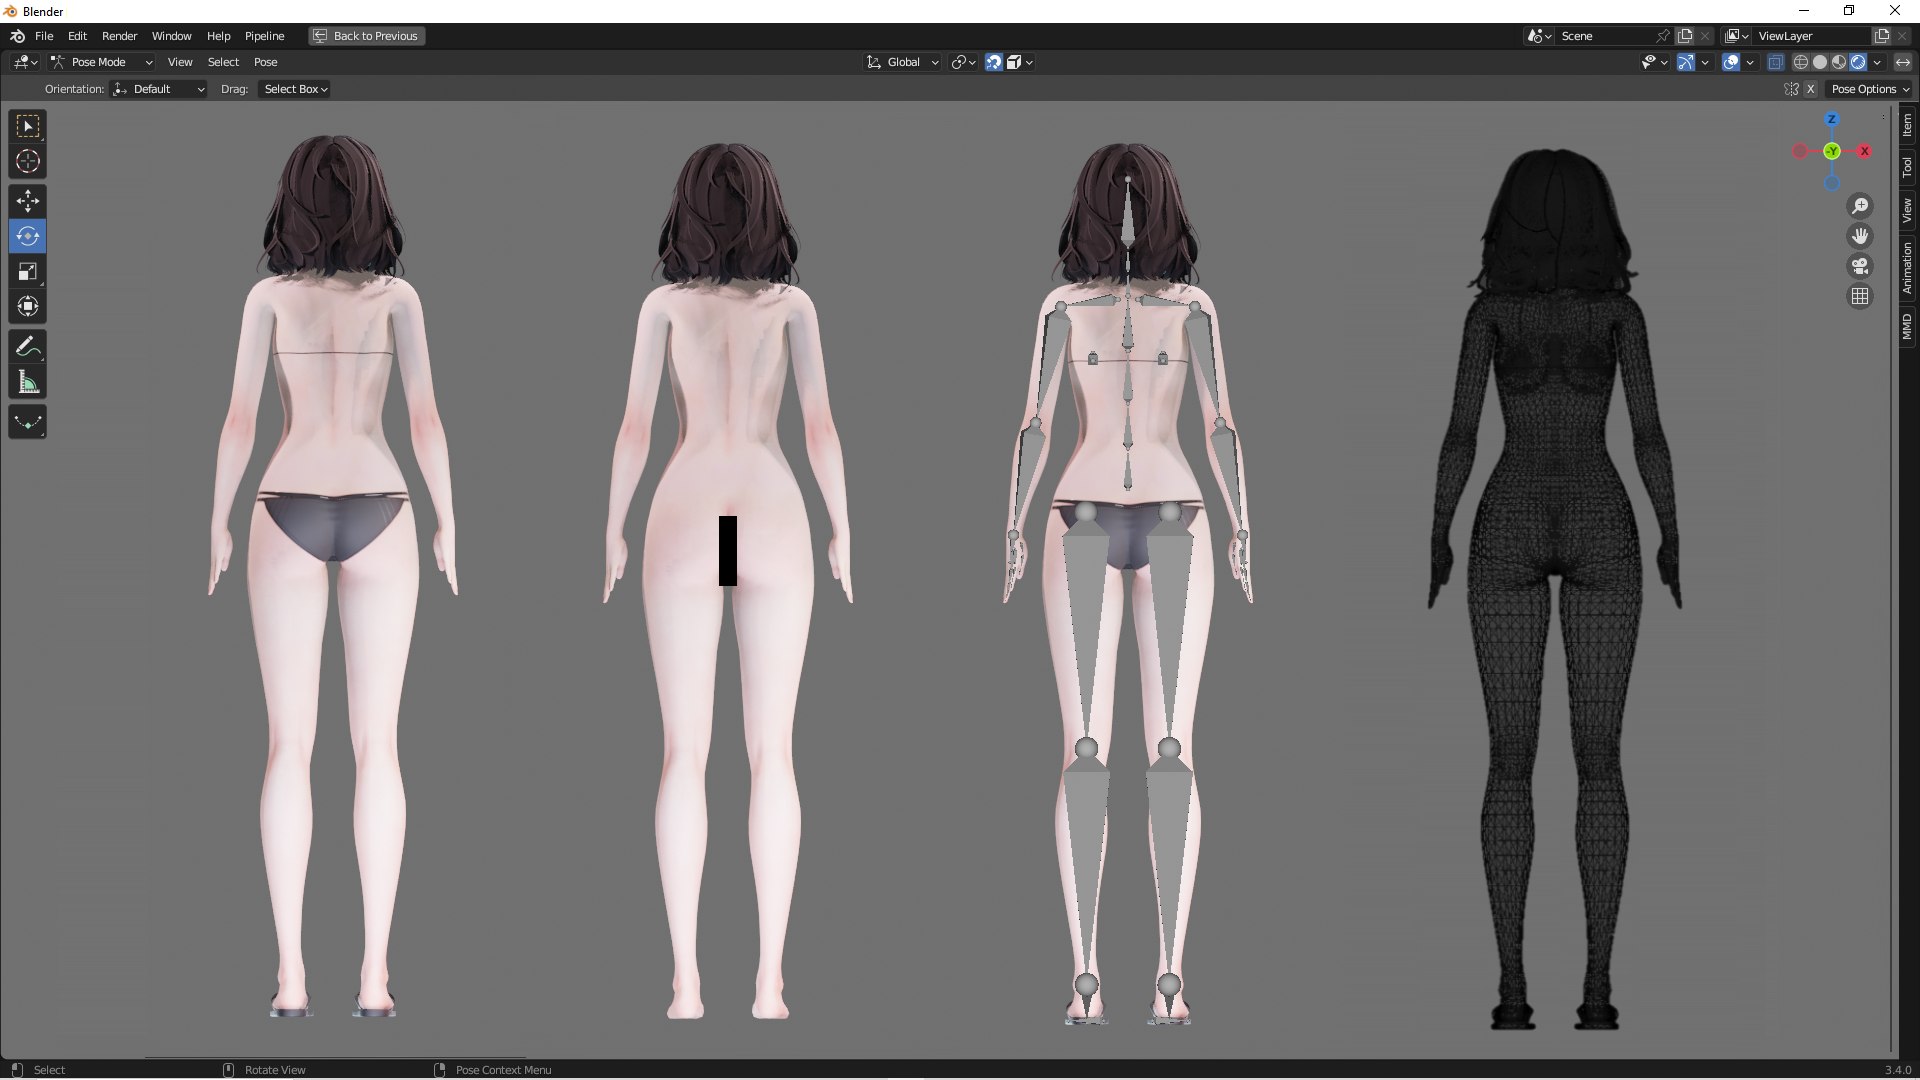The height and width of the screenshot is (1080, 1920).
Task: Select the Cursor tool
Action: pos(27,161)
